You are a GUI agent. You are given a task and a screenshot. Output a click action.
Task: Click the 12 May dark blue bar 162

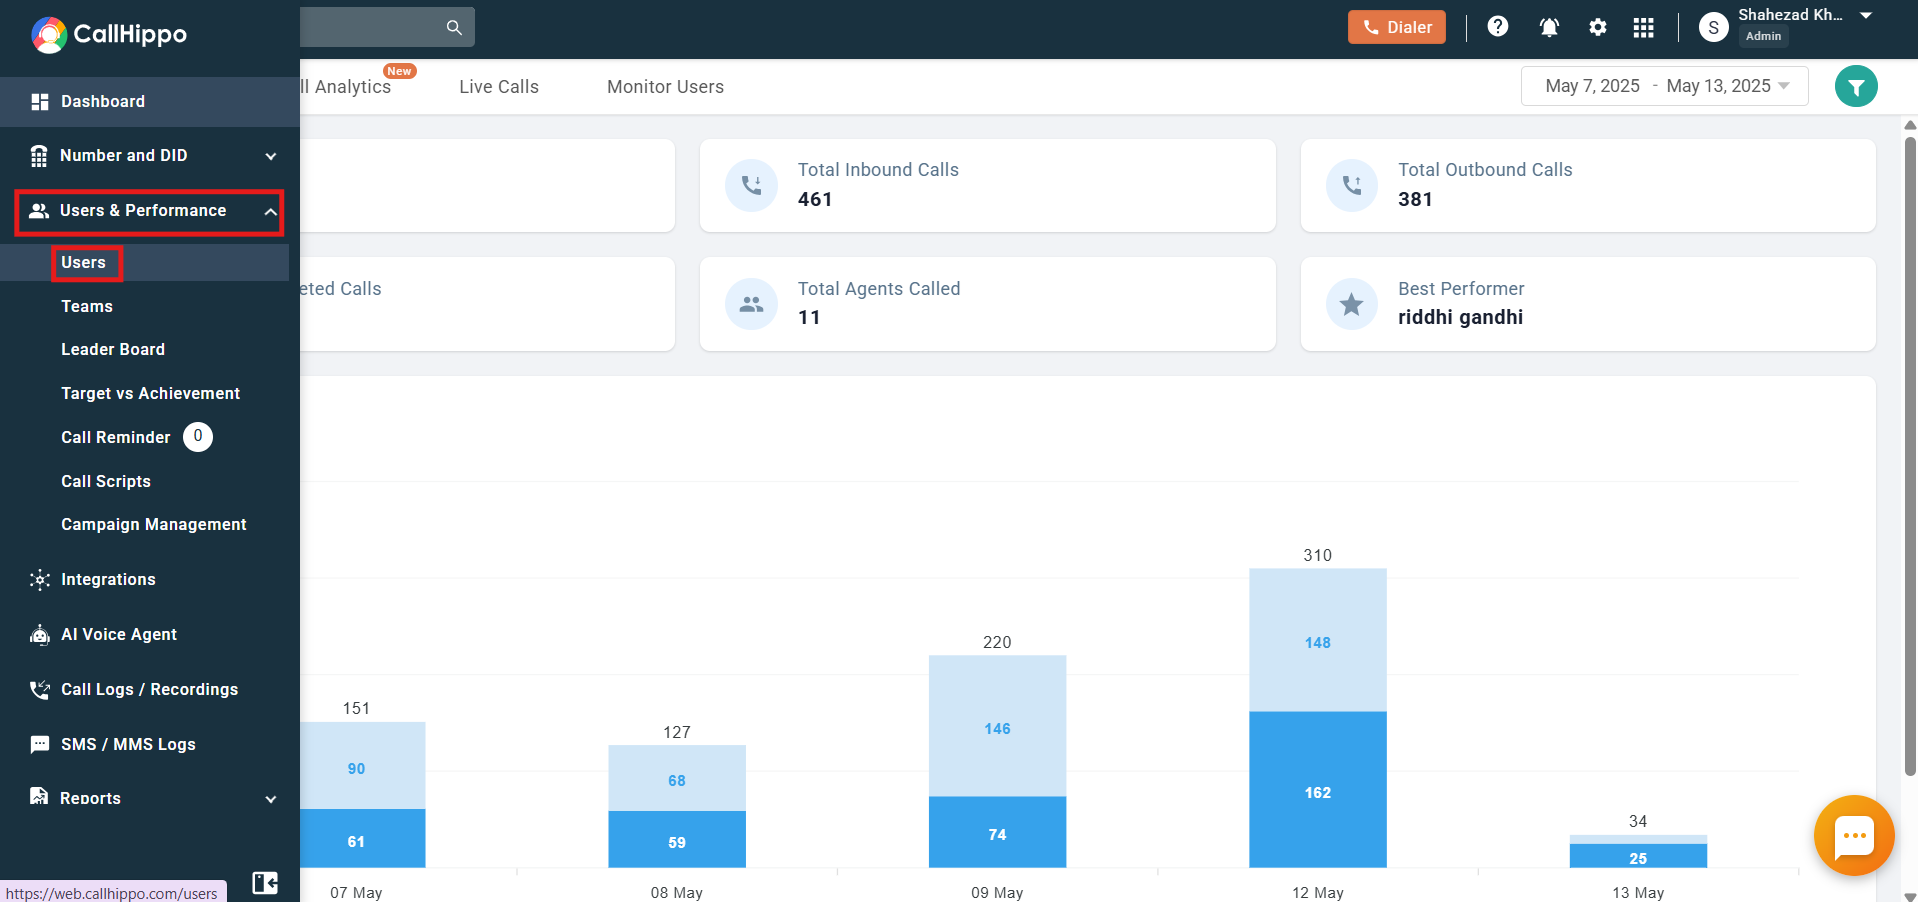pos(1317,789)
